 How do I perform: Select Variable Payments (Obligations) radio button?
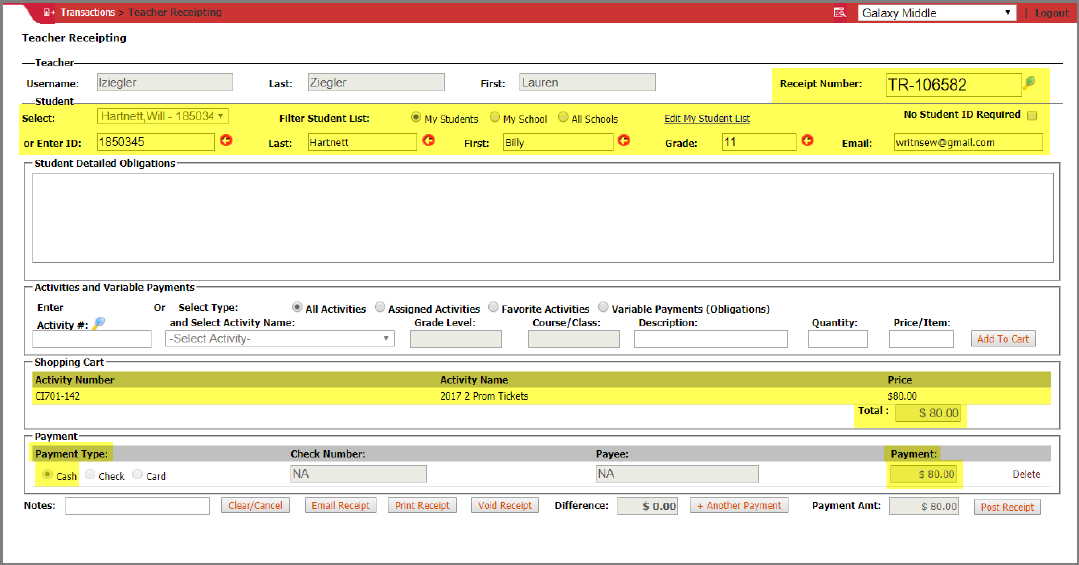click(603, 307)
